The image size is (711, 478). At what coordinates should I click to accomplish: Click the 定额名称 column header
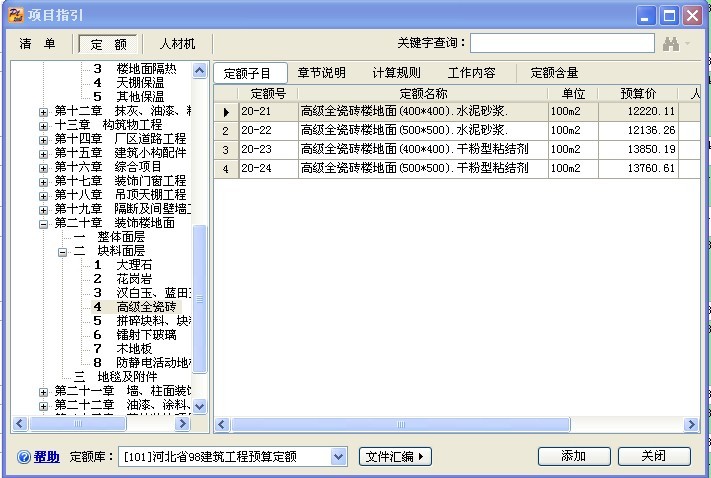[423, 93]
